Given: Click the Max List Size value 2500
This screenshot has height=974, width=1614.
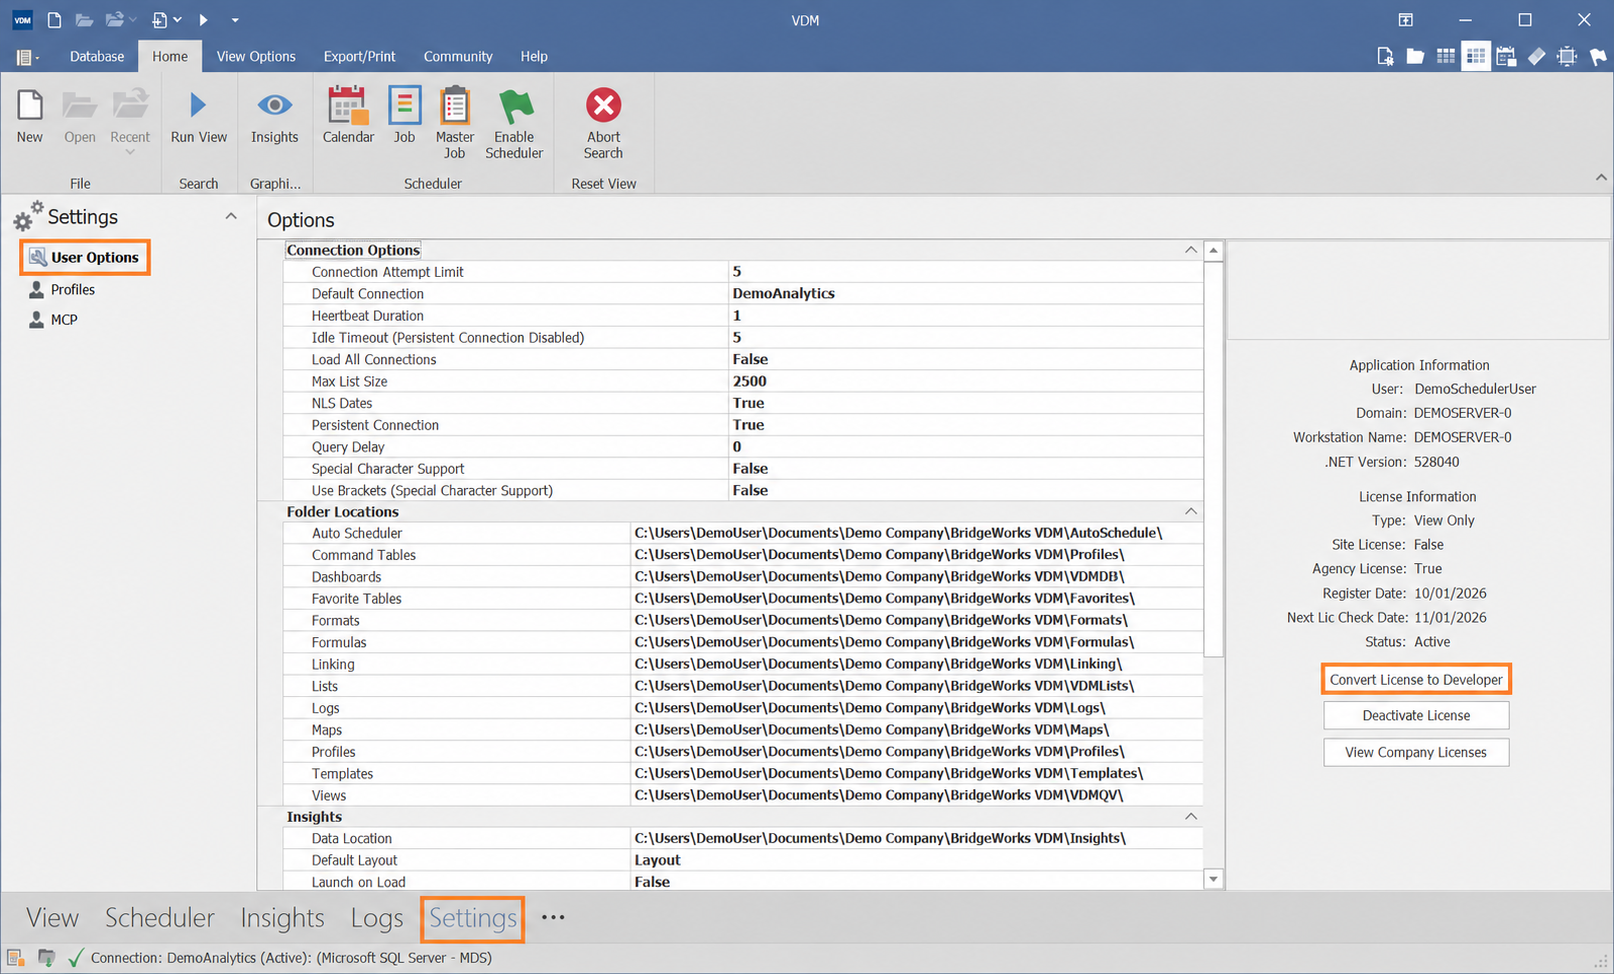Looking at the screenshot, I should point(749,381).
